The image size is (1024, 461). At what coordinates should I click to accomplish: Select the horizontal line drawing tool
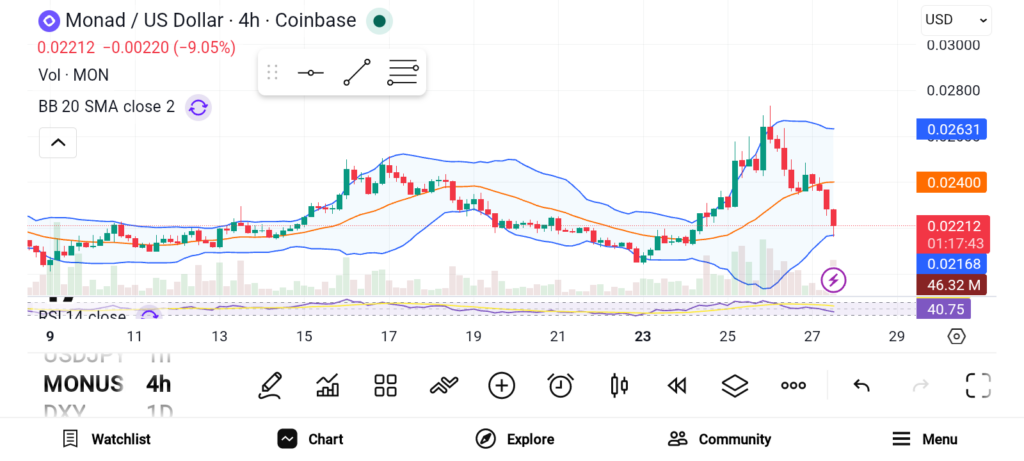tap(310, 73)
